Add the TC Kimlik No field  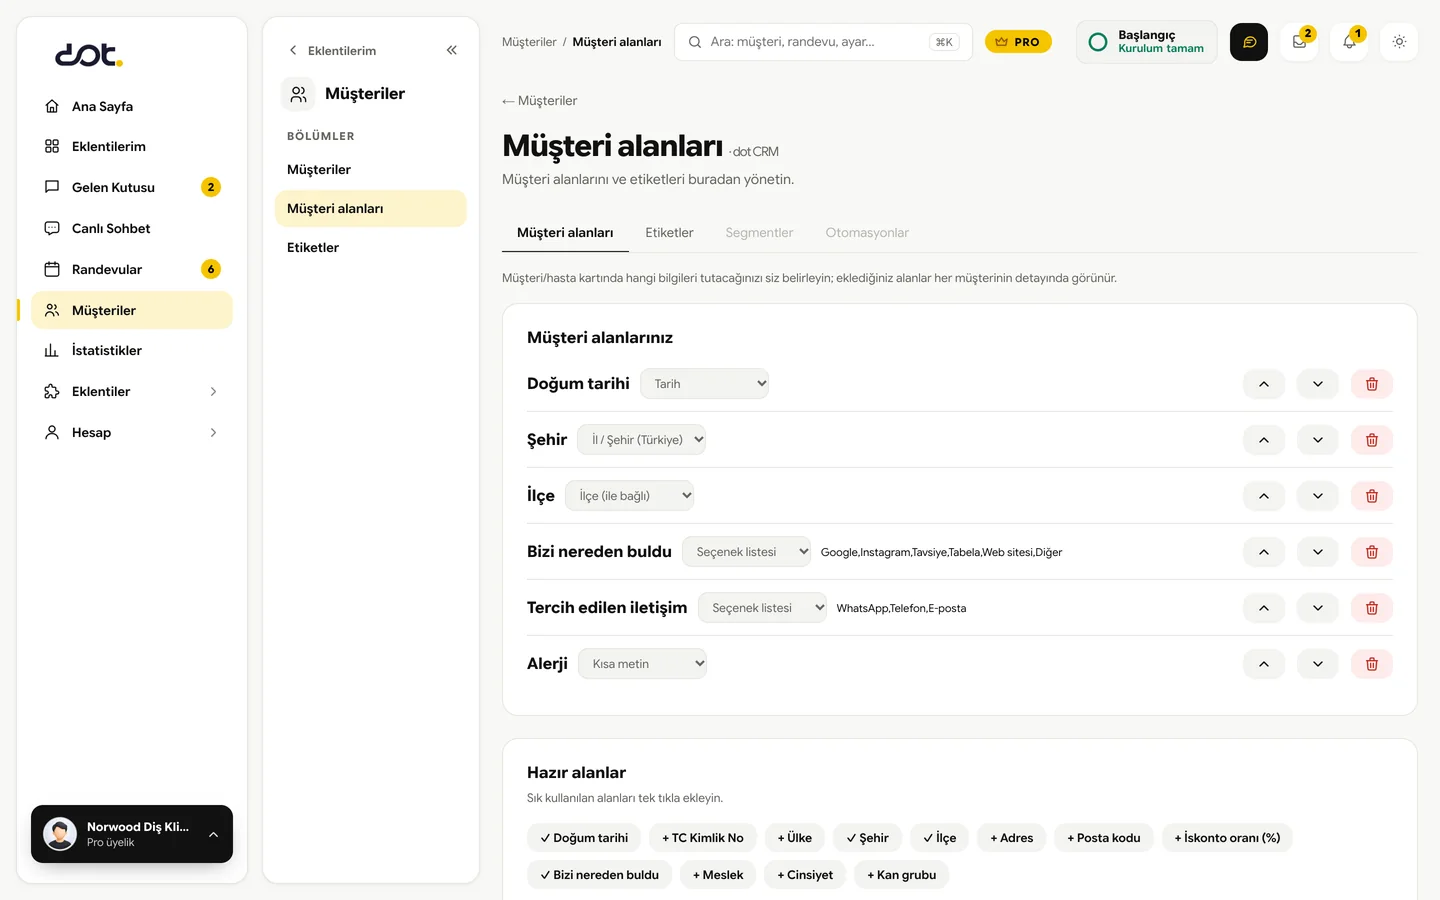pyautogui.click(x=702, y=838)
